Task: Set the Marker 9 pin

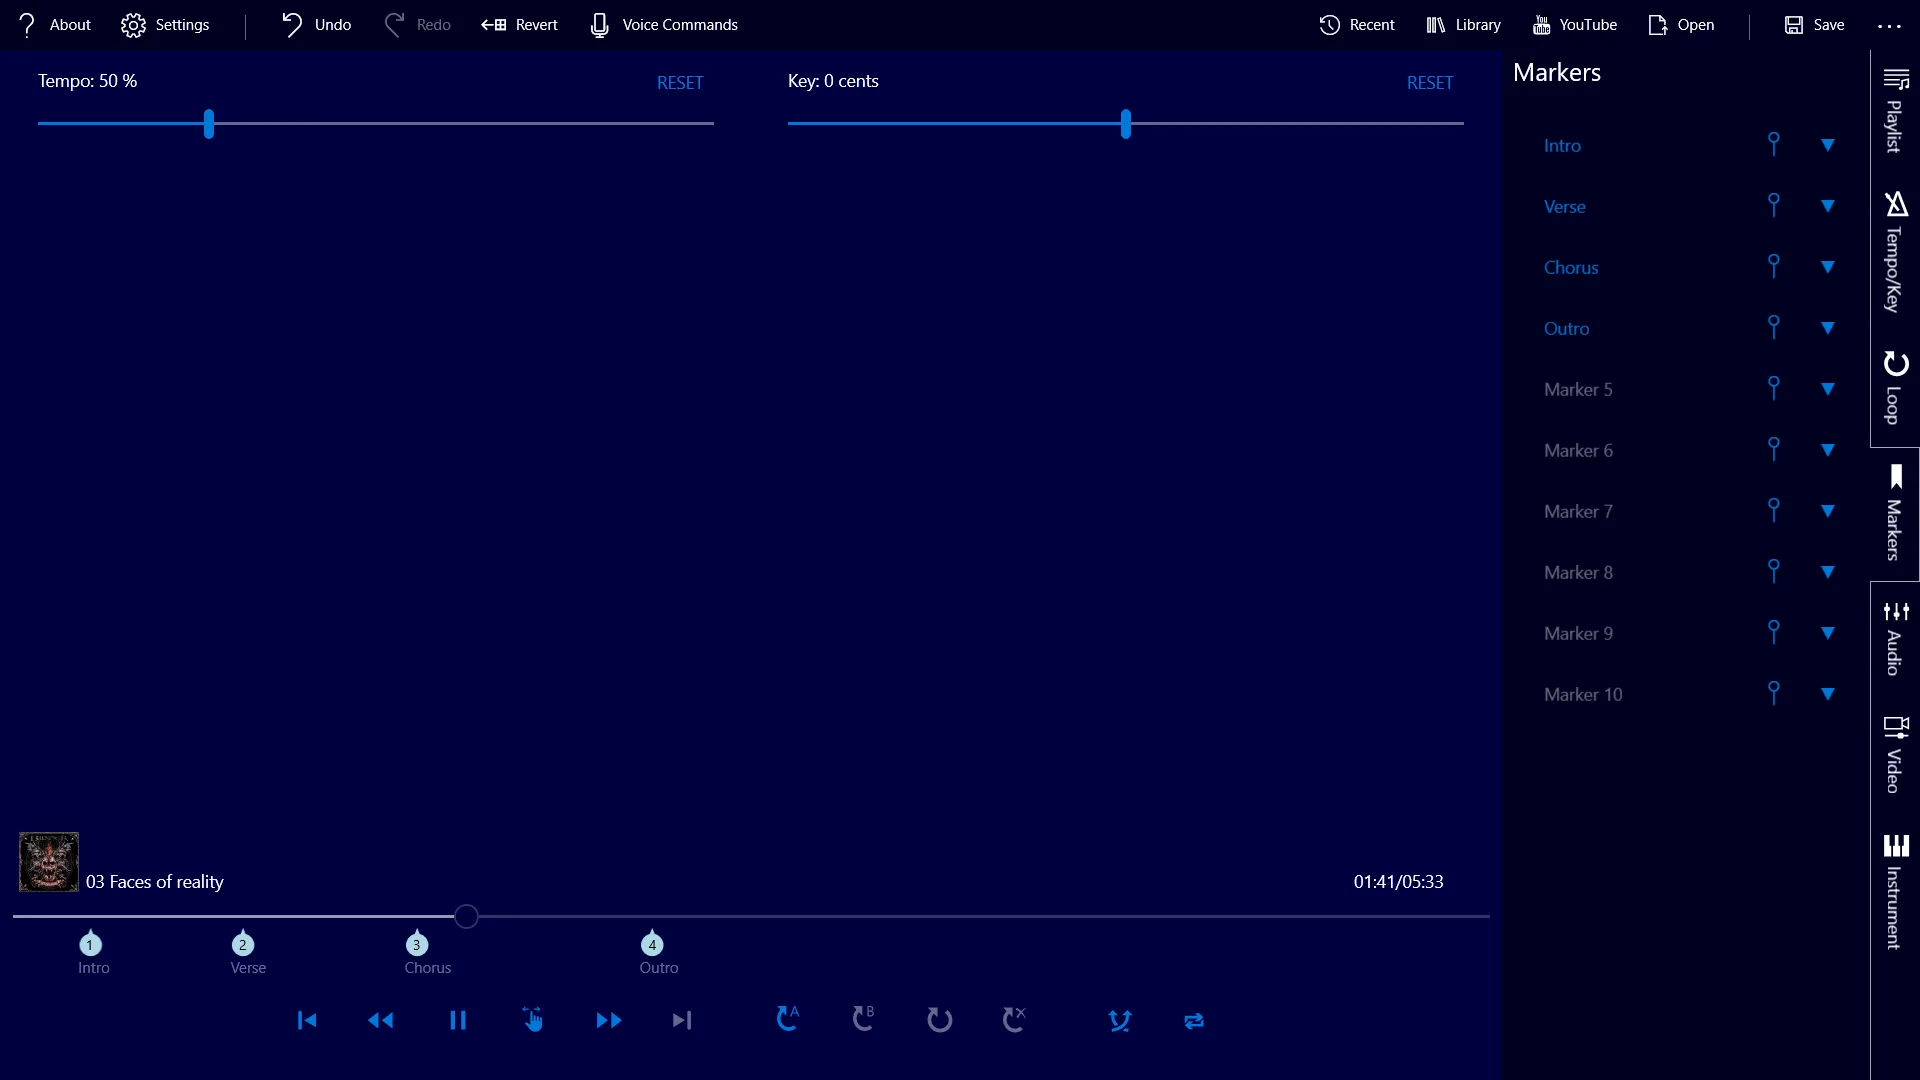Action: point(1773,633)
